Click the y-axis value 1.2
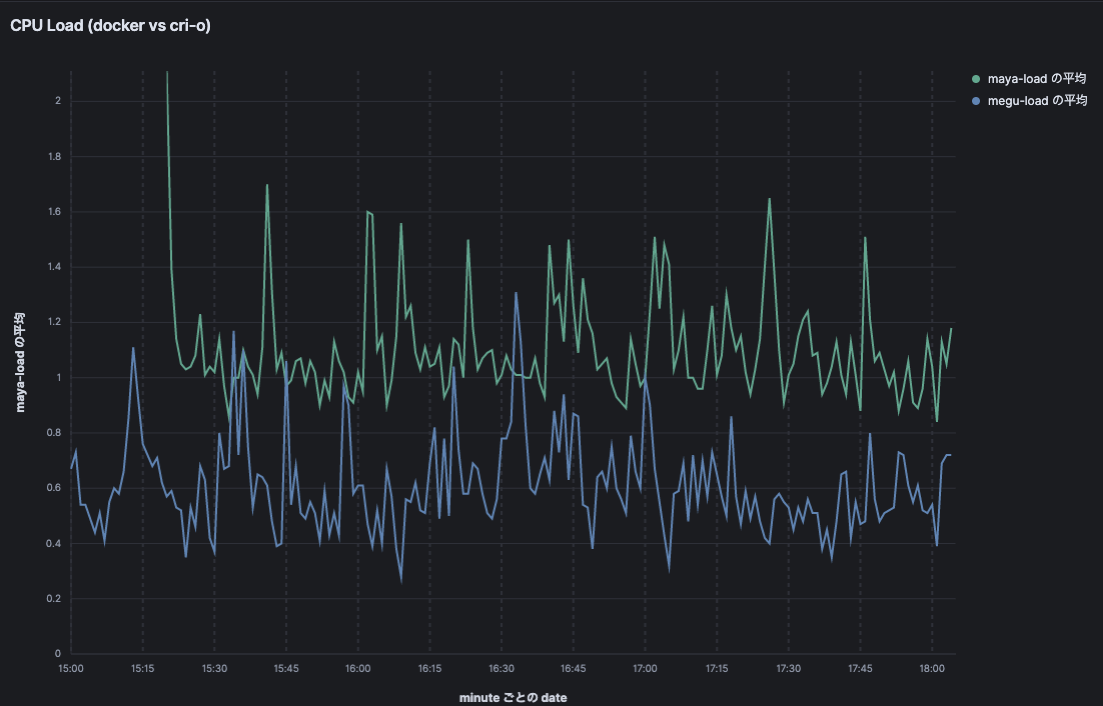This screenshot has height=706, width=1103. [54, 322]
